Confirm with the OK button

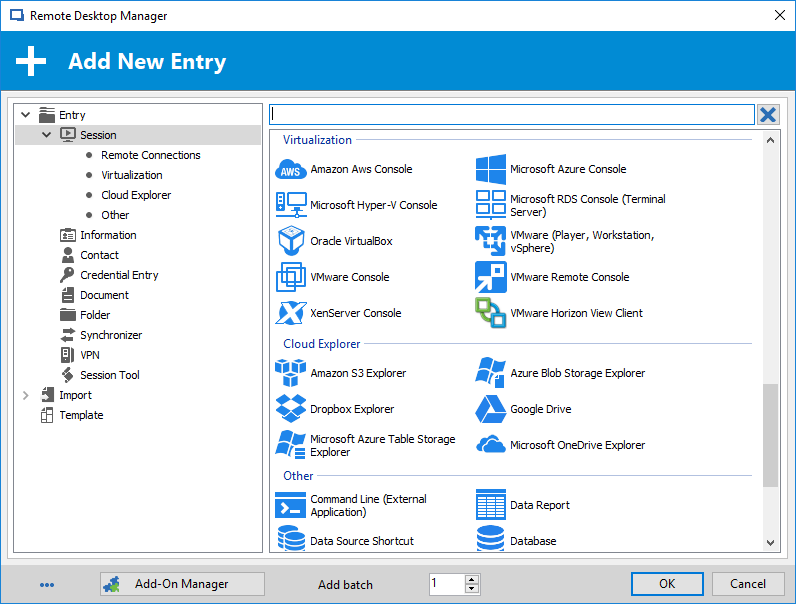(x=667, y=584)
